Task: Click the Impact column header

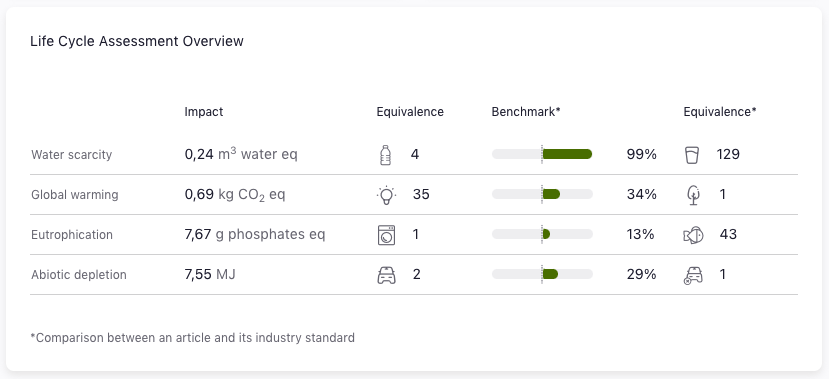Action: (x=204, y=112)
